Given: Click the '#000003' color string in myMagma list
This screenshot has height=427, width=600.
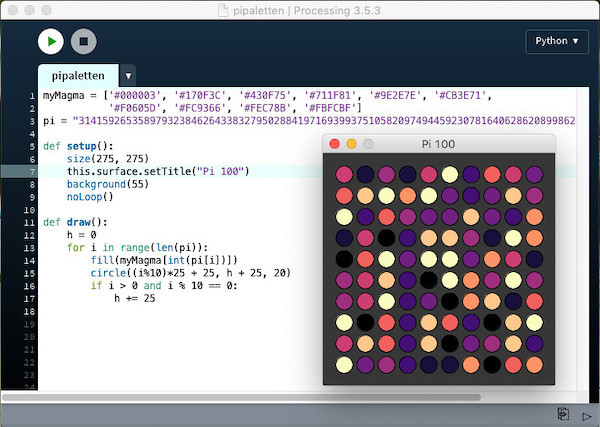Looking at the screenshot, I should click(x=133, y=95).
